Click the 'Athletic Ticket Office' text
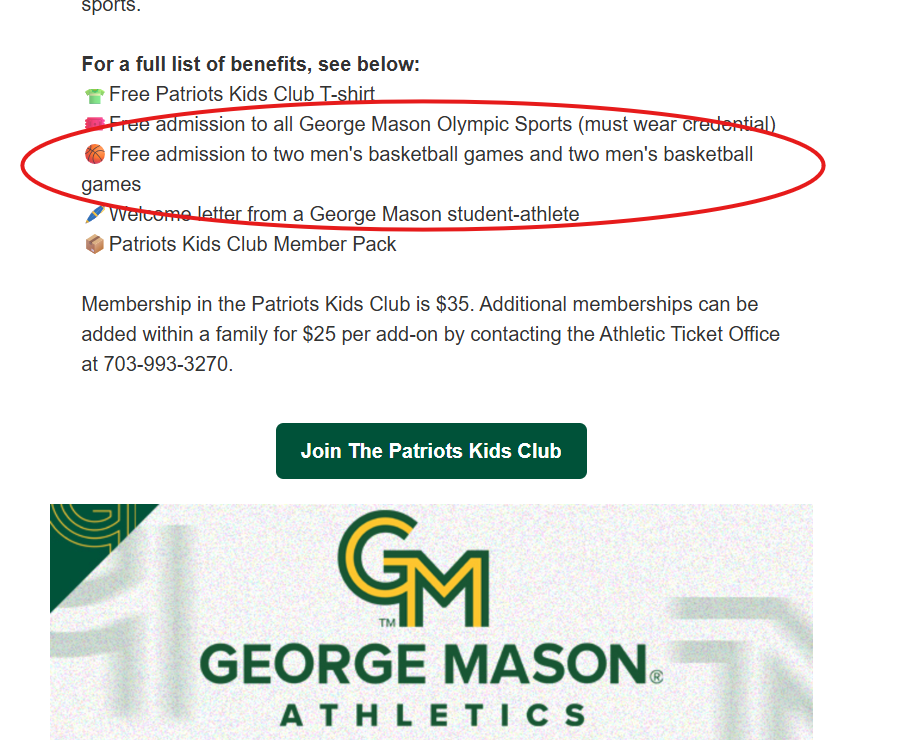Screen dimensions: 914x740 [690, 334]
